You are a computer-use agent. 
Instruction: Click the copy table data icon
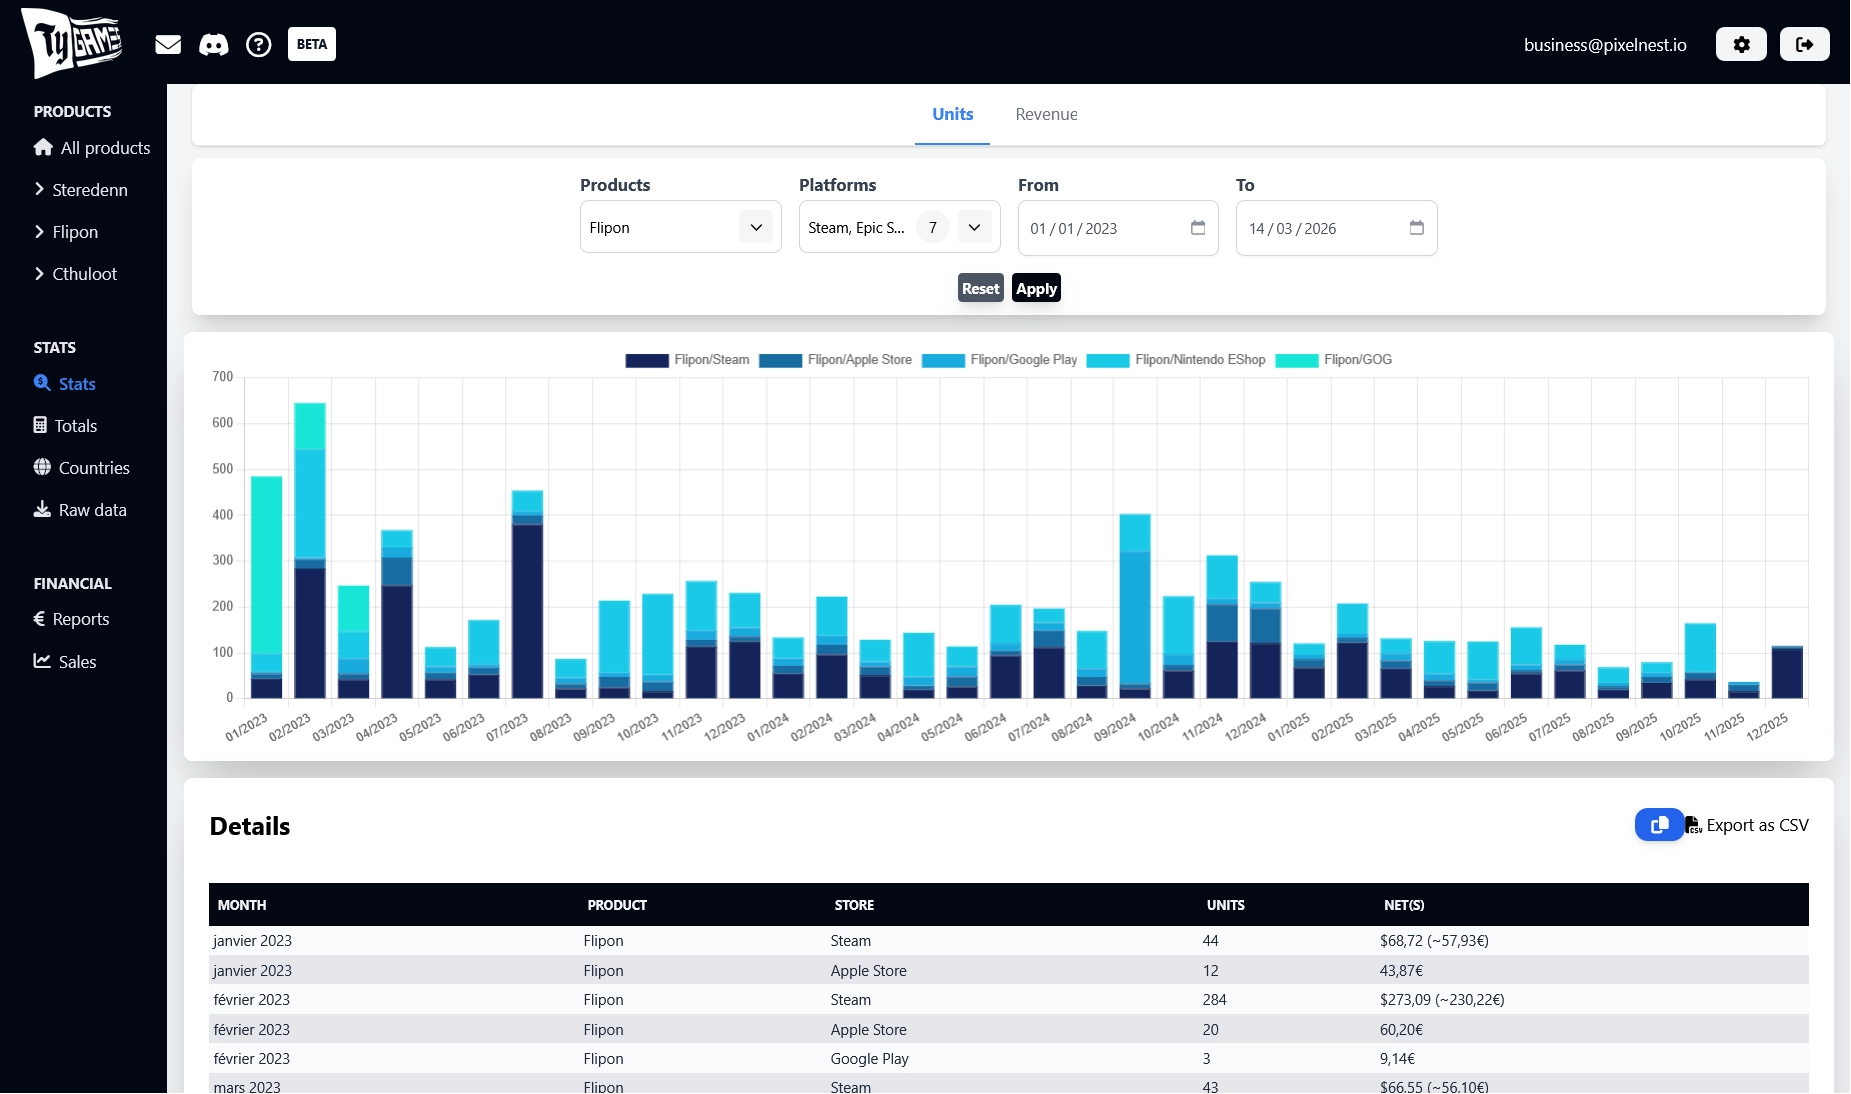(1659, 825)
